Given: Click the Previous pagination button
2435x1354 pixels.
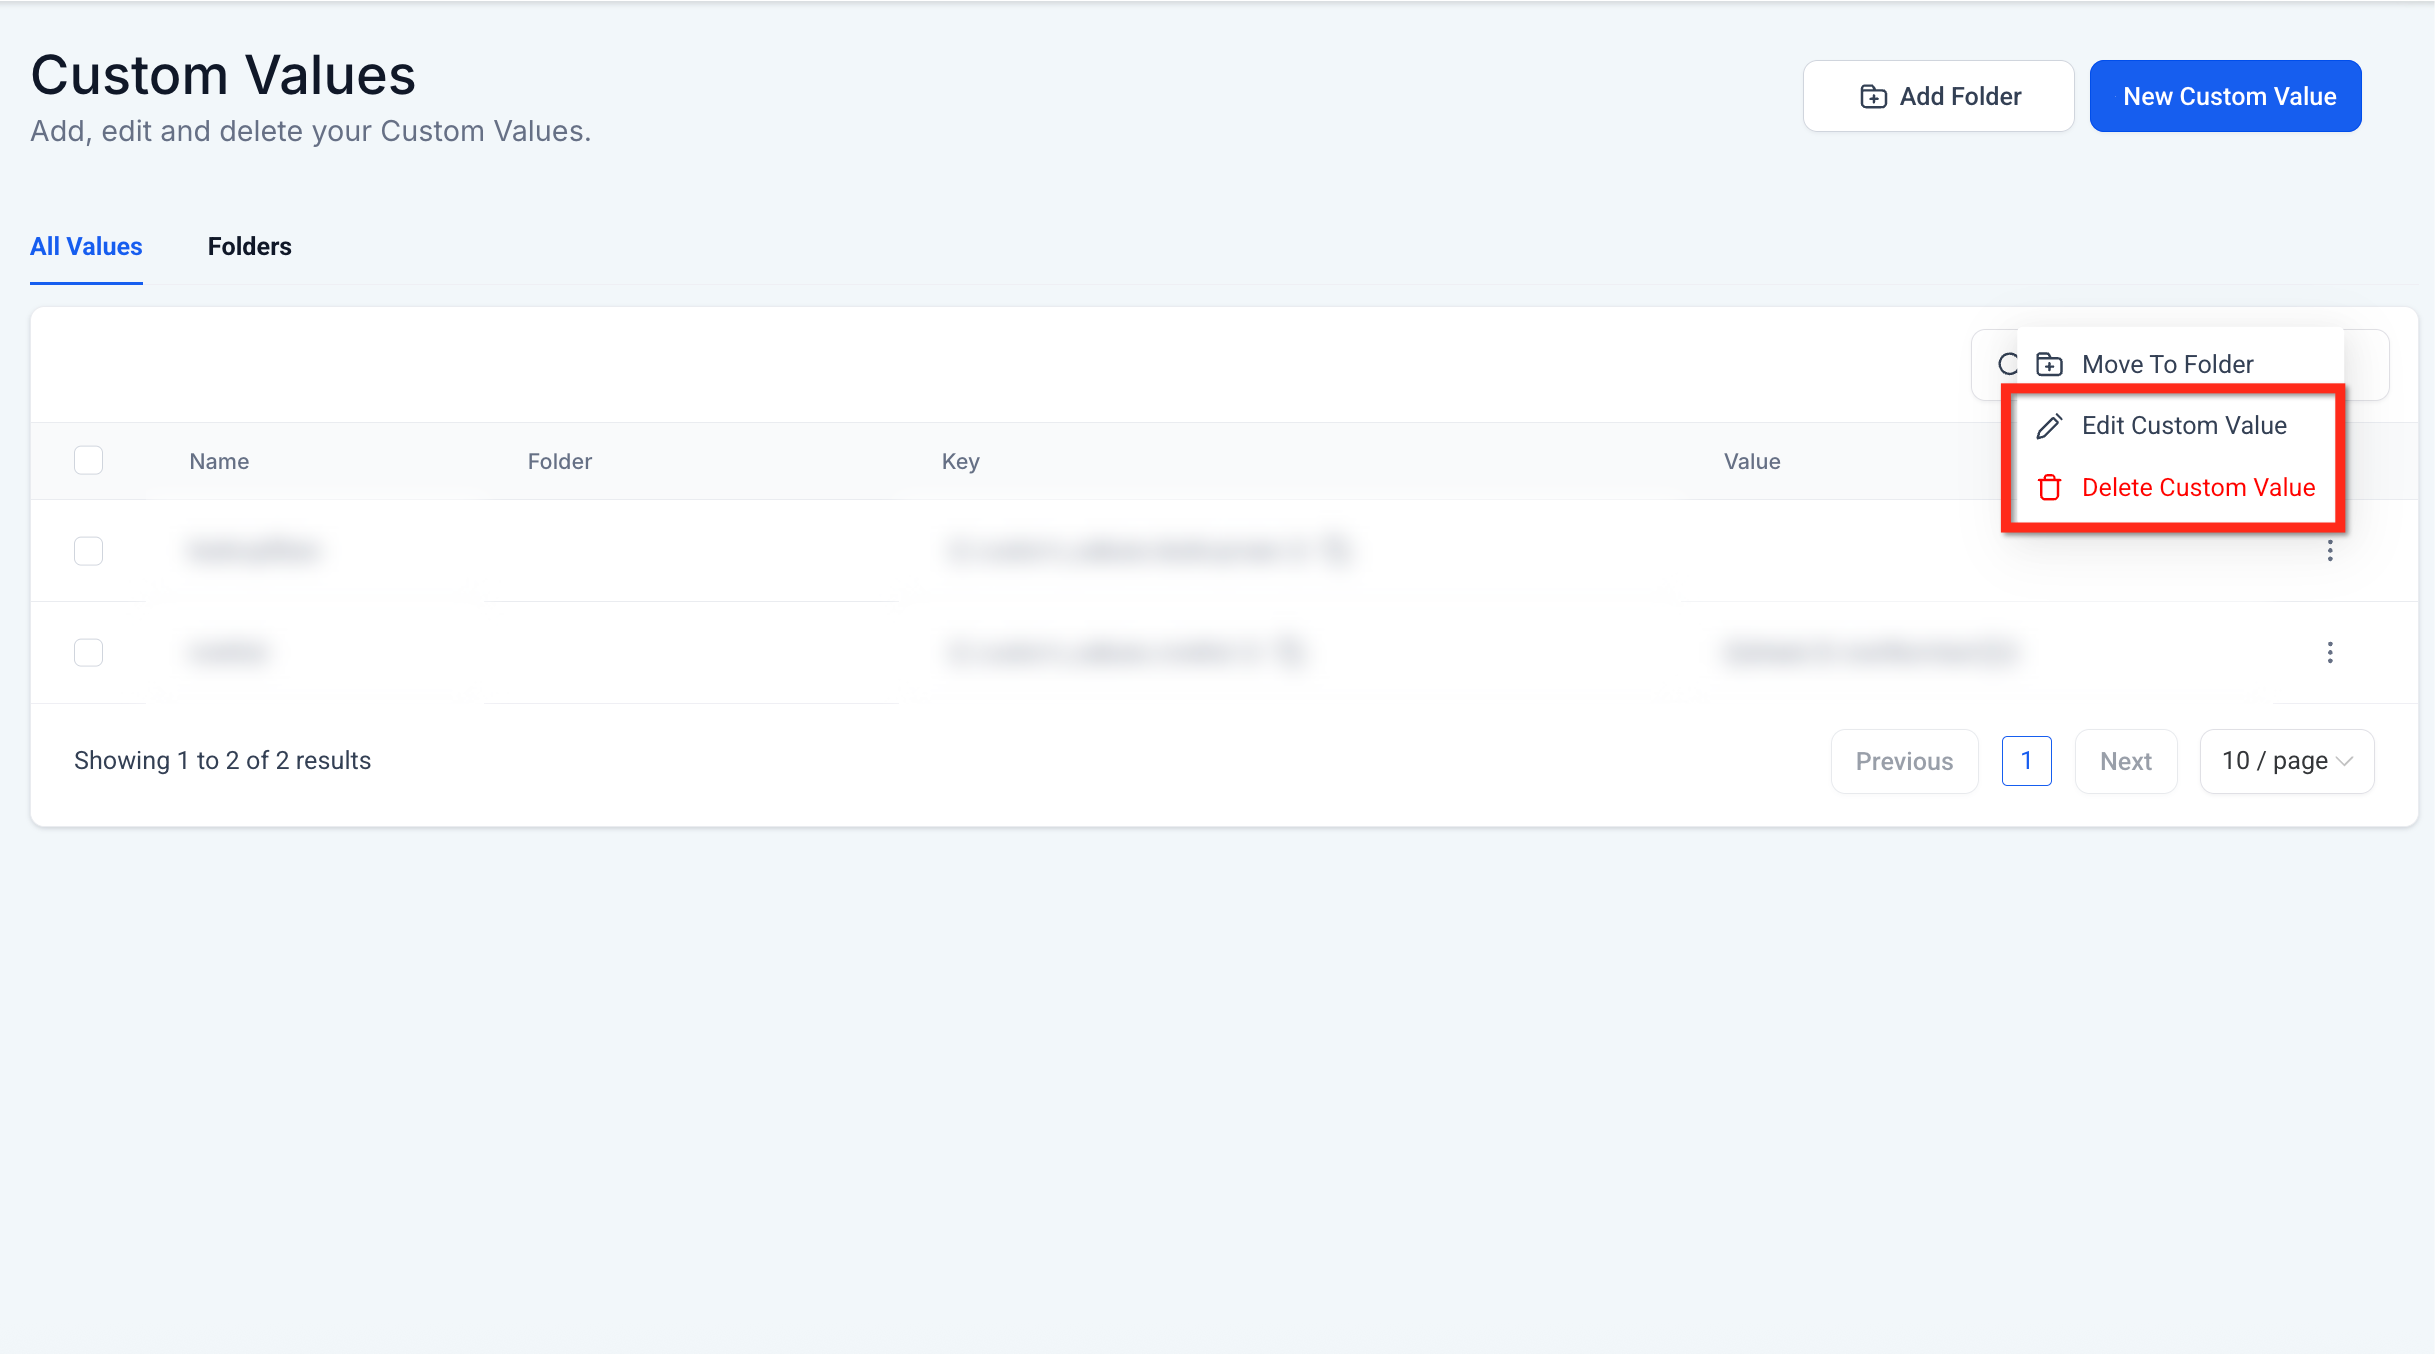Looking at the screenshot, I should coord(1904,762).
